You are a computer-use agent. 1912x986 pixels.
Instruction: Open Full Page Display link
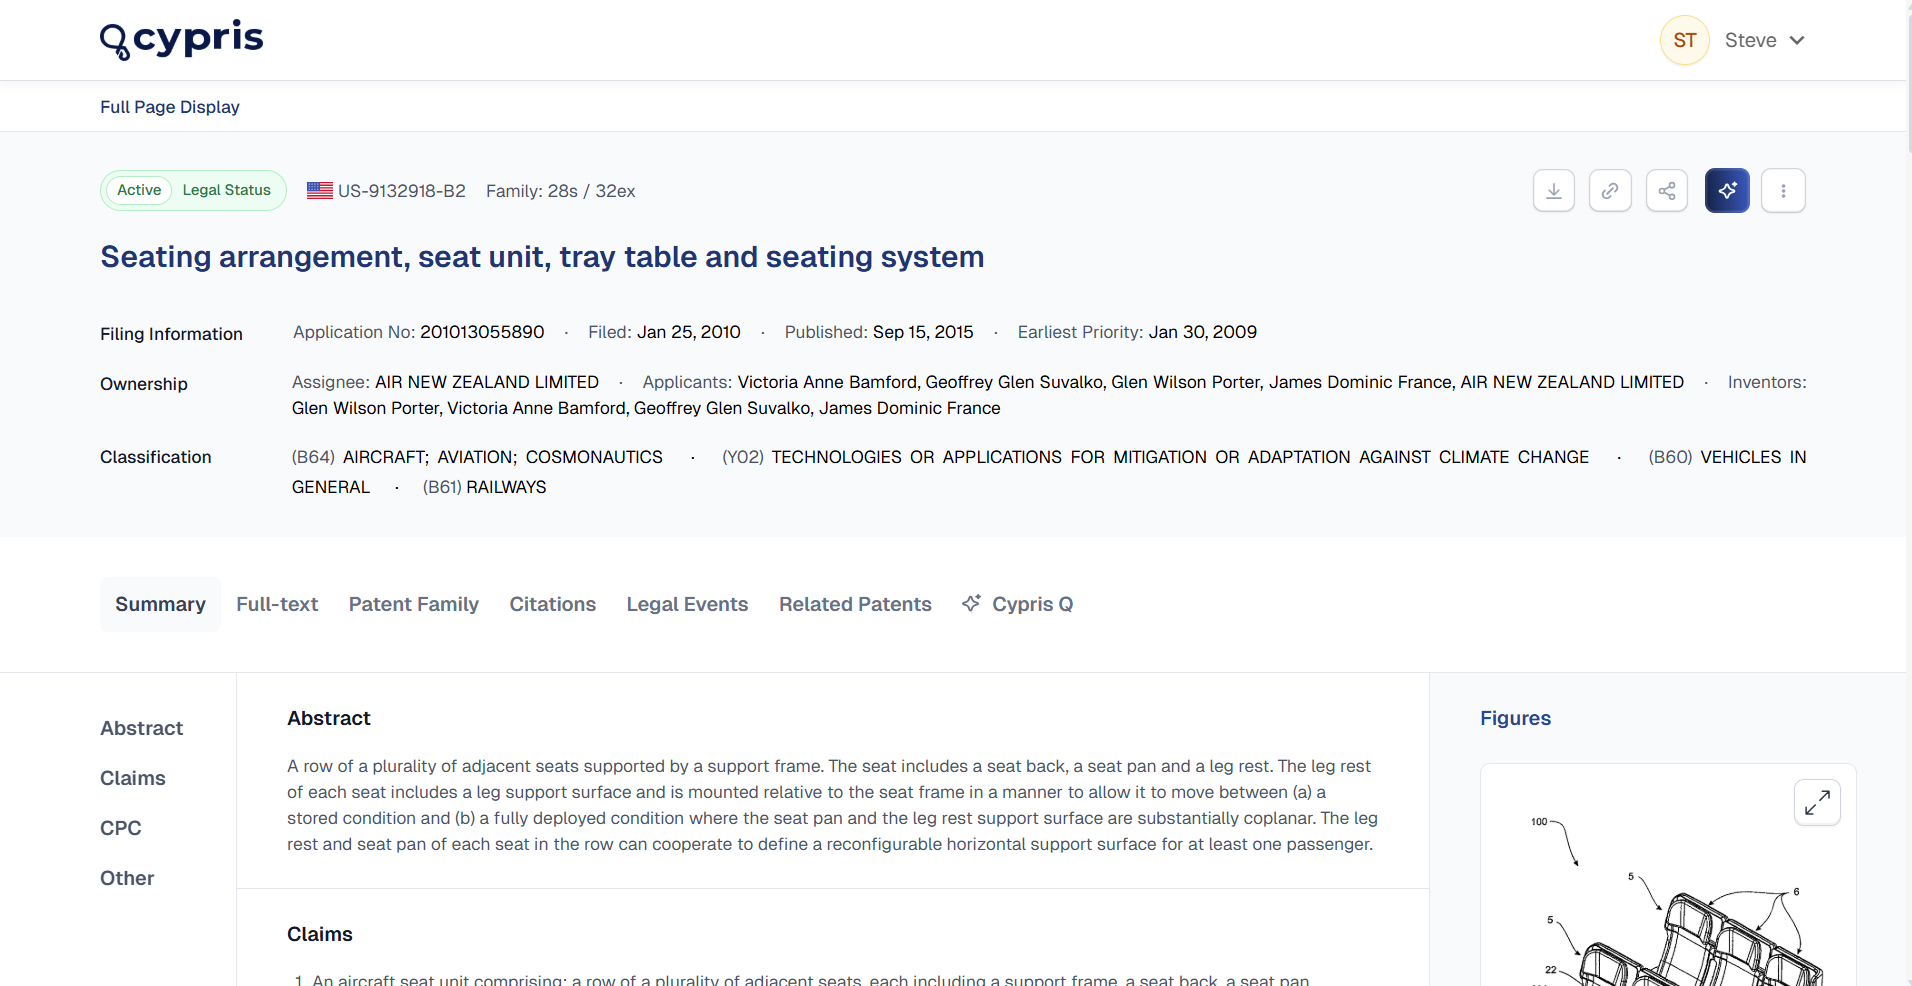[x=170, y=107]
